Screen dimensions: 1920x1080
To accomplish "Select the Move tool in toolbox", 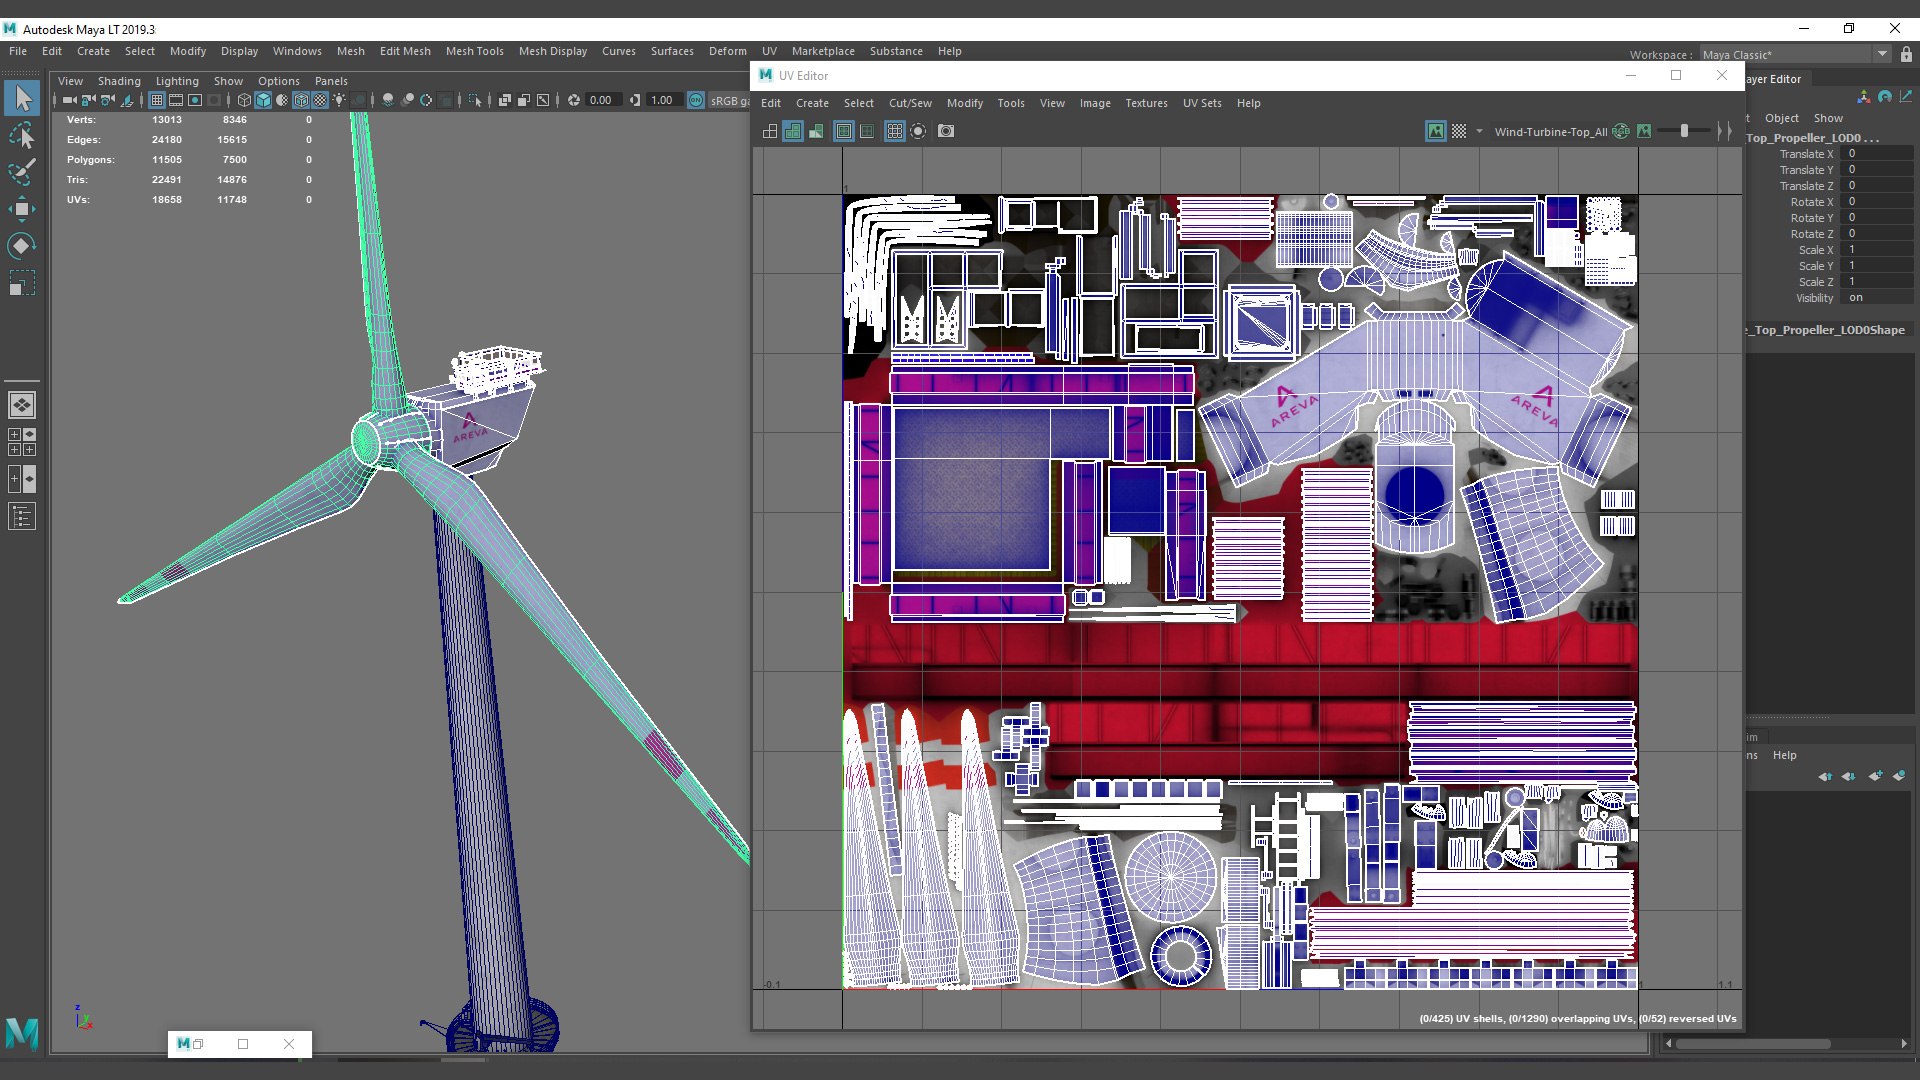I will coord(22,209).
